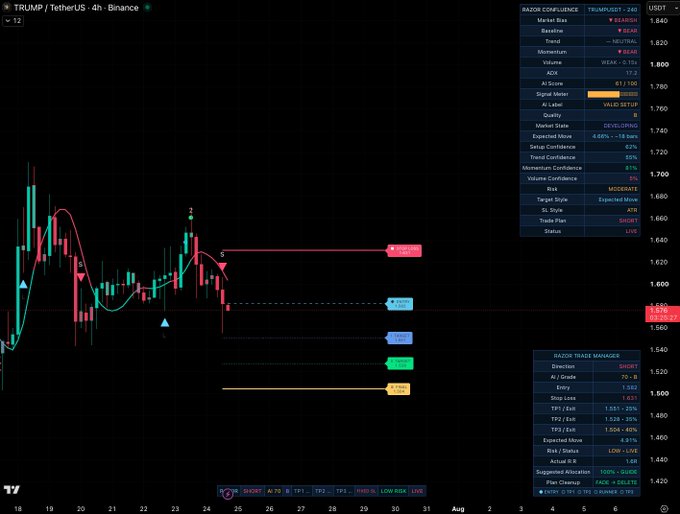The image size is (680, 514).
Task: Click the Volume Confidence row label
Action: (x=552, y=178)
